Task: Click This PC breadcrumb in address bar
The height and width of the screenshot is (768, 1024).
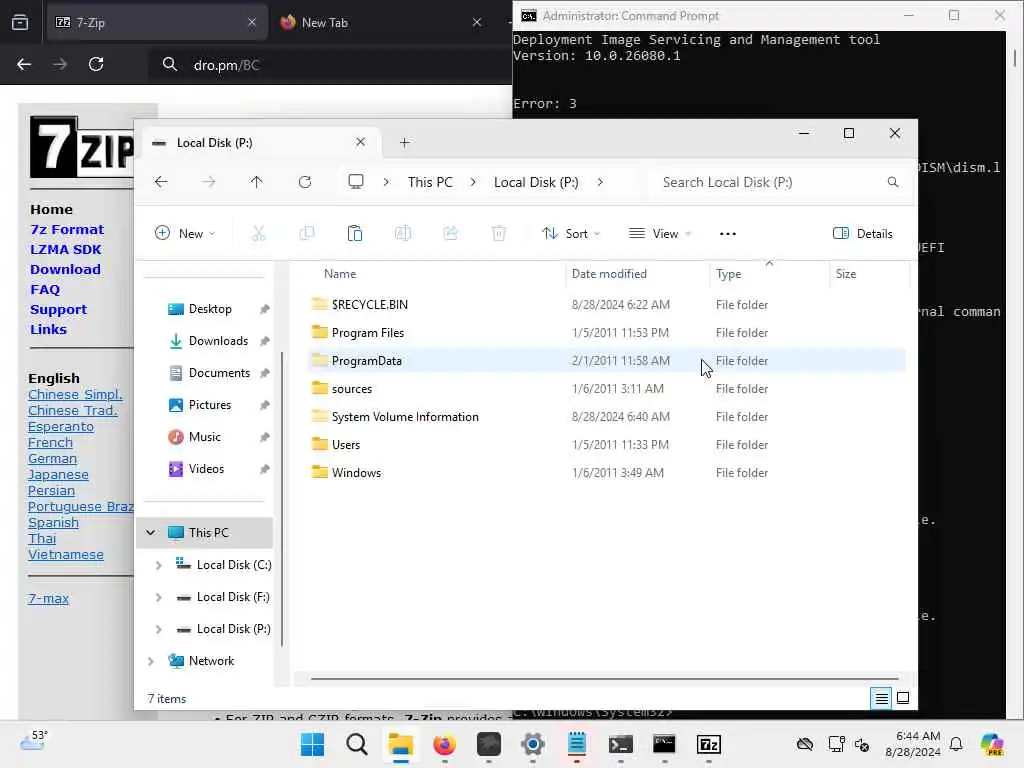Action: (x=430, y=182)
